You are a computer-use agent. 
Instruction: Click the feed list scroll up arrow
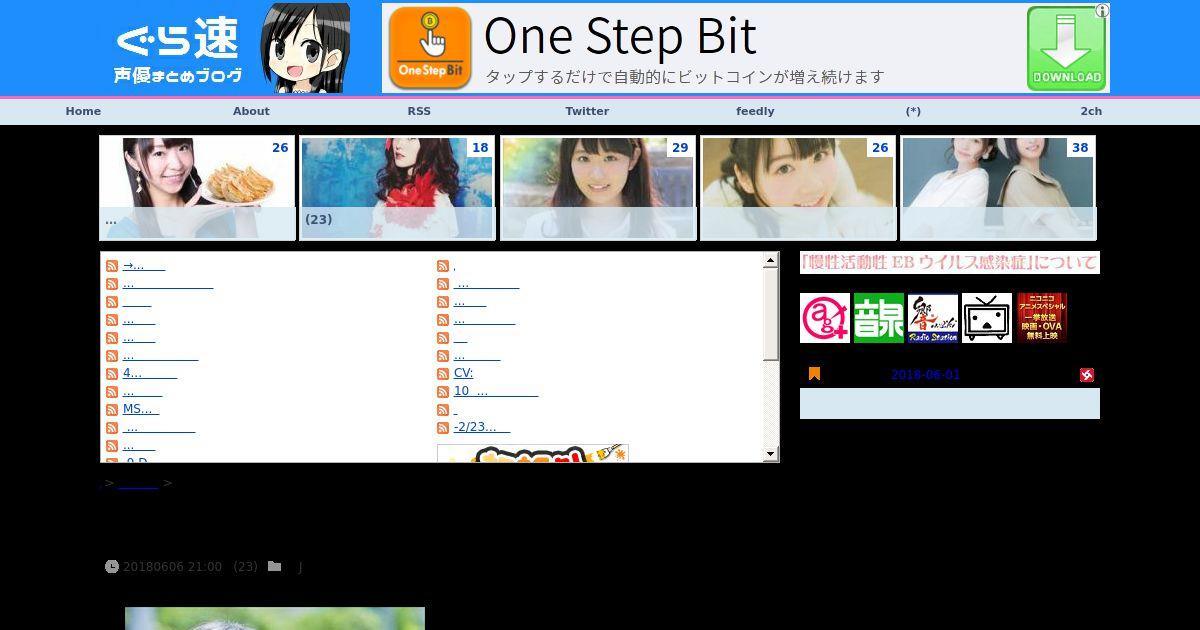tap(770, 261)
